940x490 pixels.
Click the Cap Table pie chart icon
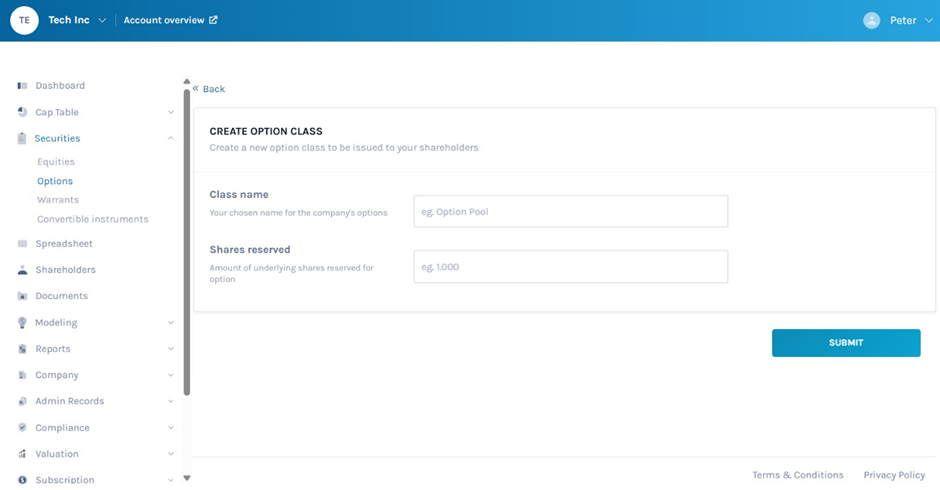pyautogui.click(x=22, y=112)
